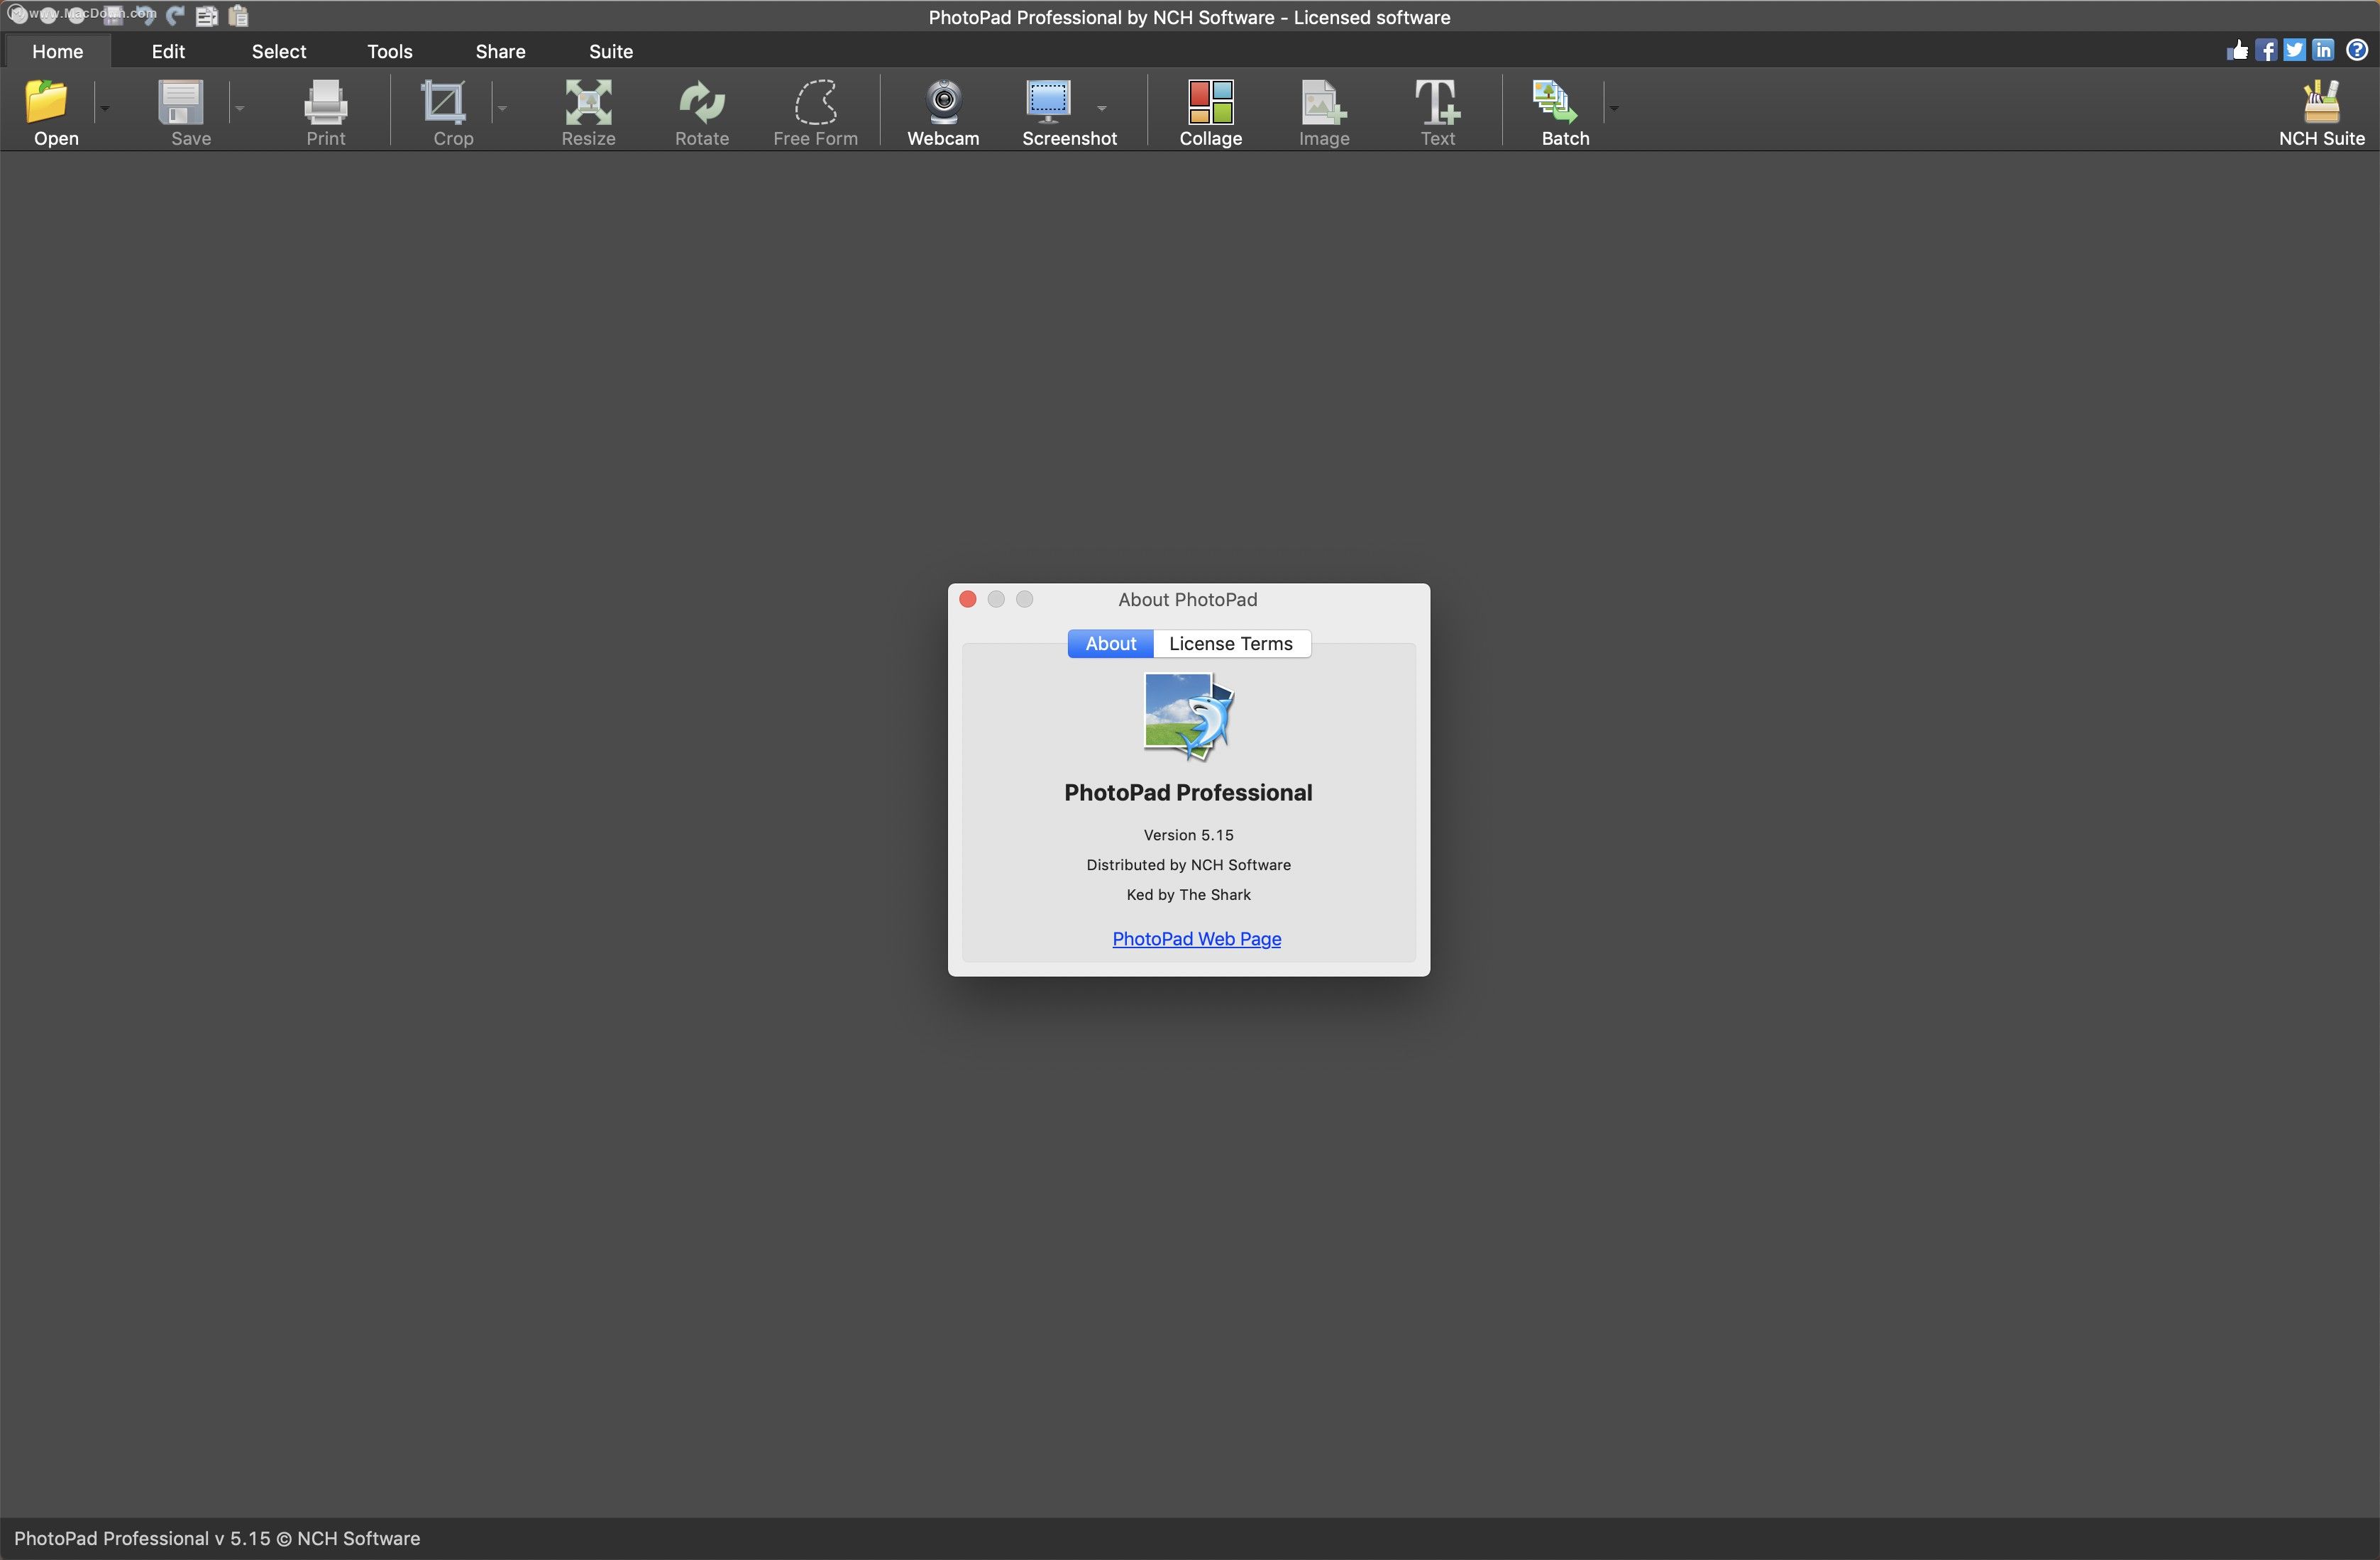Switch to the Home ribbon tab
The image size is (2380, 1560).
57,51
